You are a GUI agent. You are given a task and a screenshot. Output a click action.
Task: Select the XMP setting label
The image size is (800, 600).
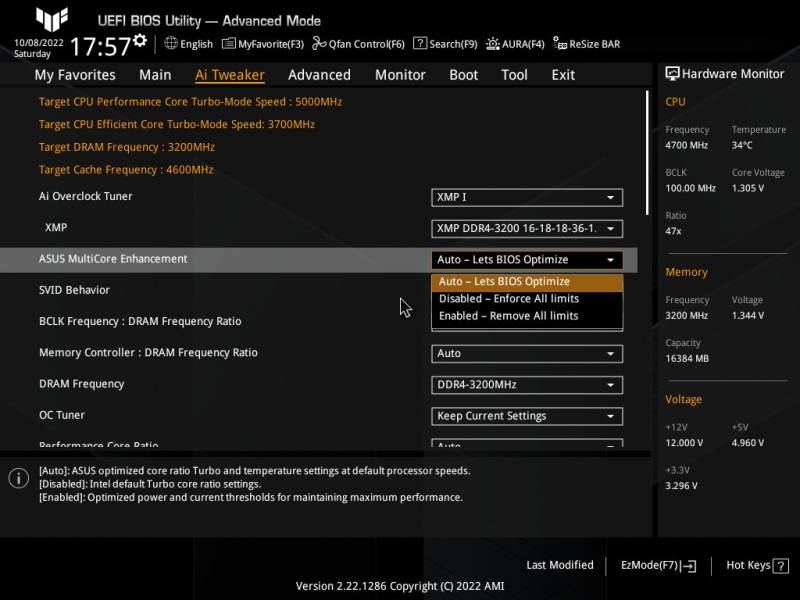pos(56,228)
